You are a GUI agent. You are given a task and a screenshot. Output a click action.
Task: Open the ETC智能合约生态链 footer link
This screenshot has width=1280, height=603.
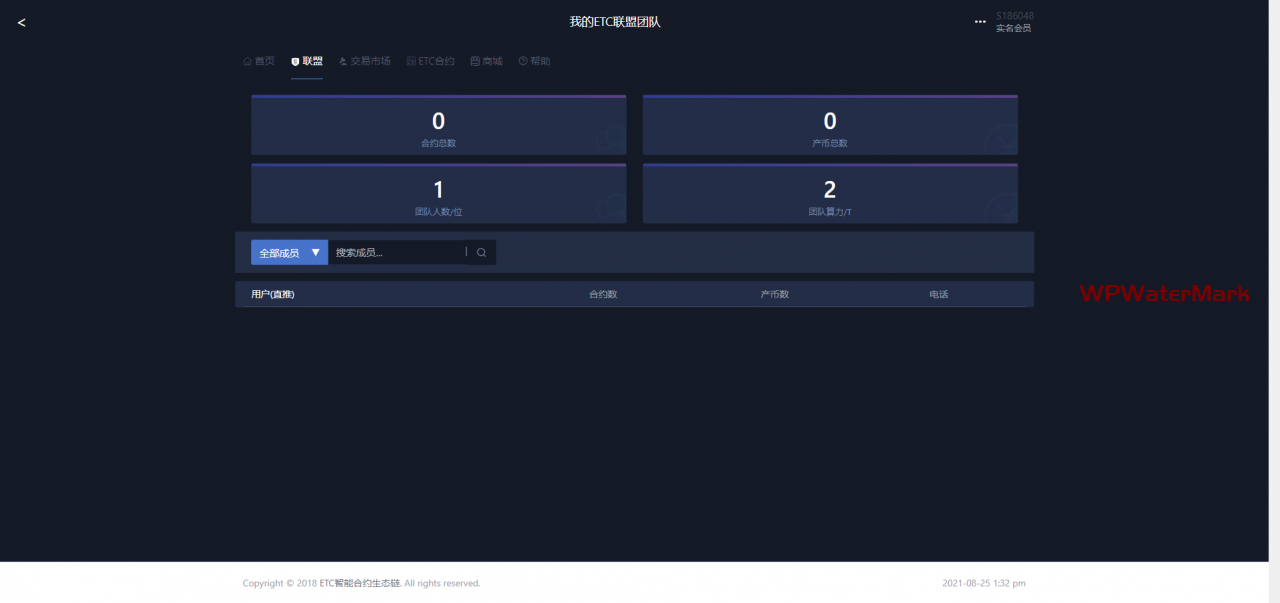click(x=359, y=583)
